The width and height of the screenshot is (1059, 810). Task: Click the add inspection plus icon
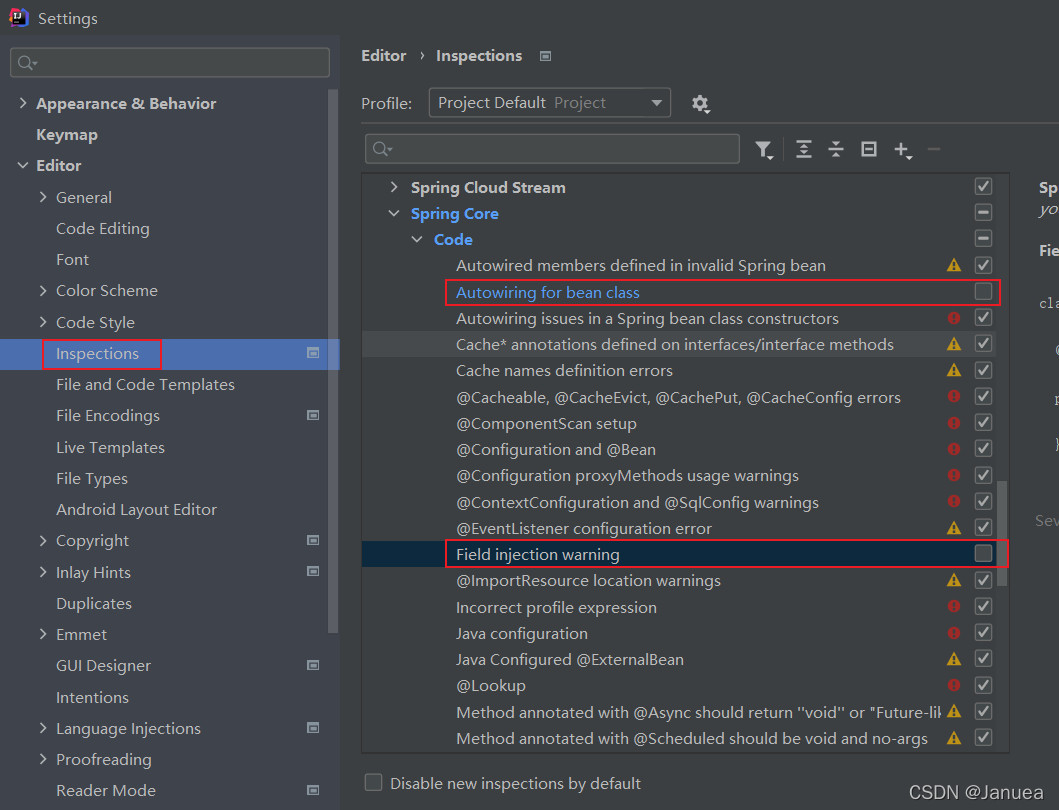point(902,149)
